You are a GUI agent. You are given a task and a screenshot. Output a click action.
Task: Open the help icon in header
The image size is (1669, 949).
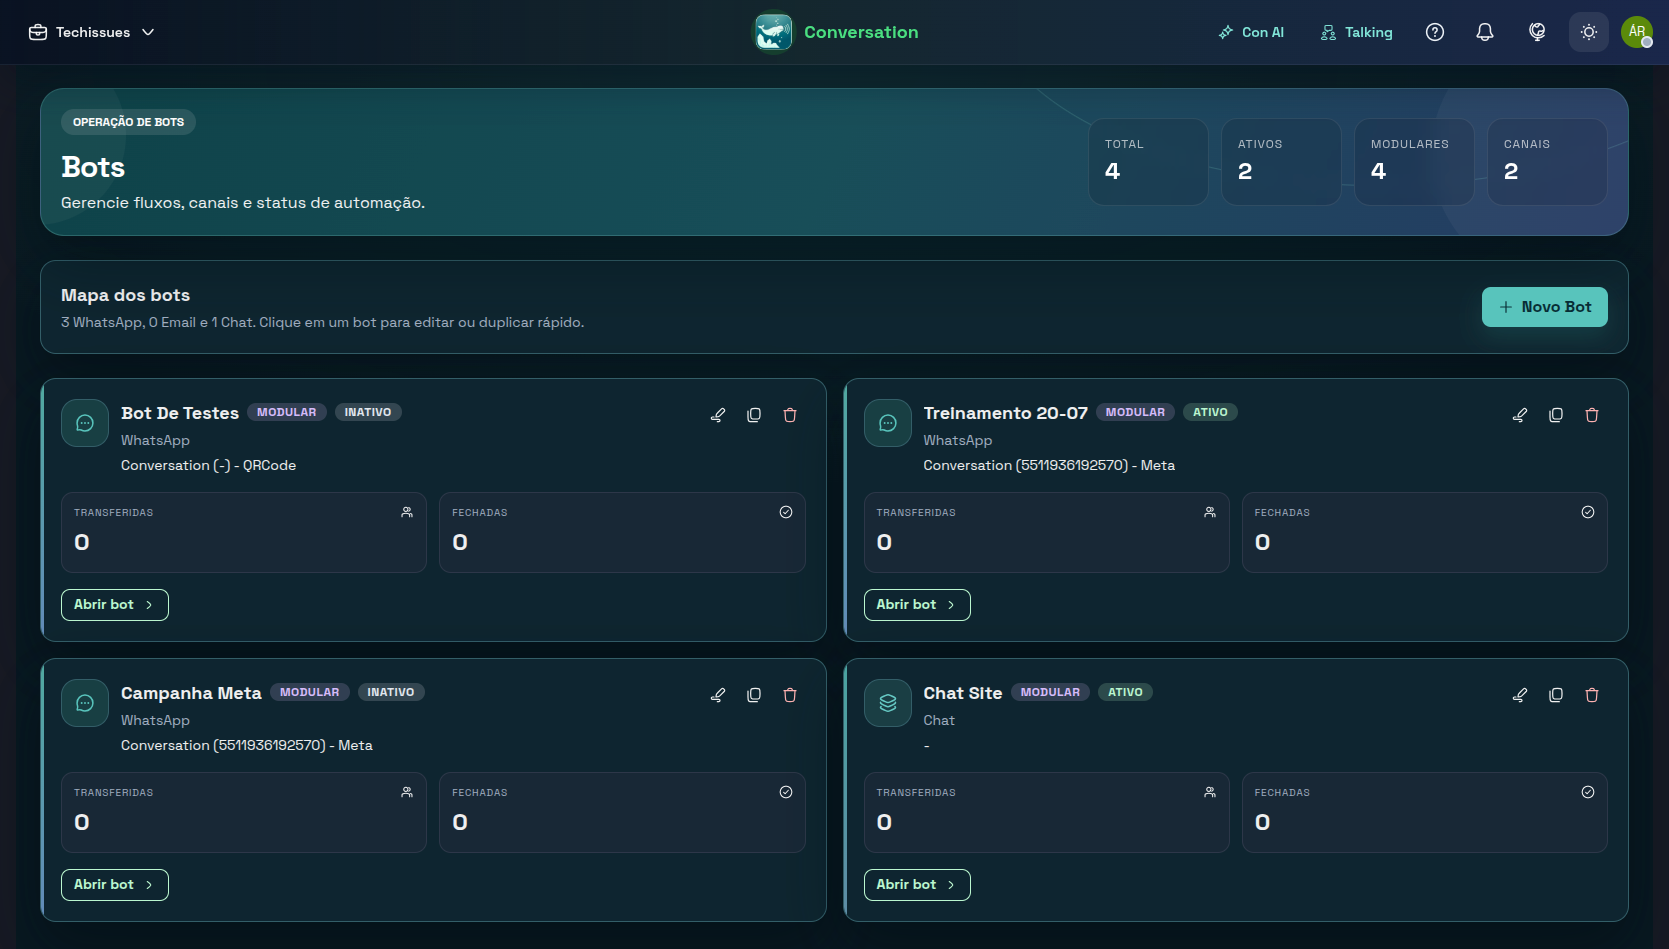[x=1435, y=32]
